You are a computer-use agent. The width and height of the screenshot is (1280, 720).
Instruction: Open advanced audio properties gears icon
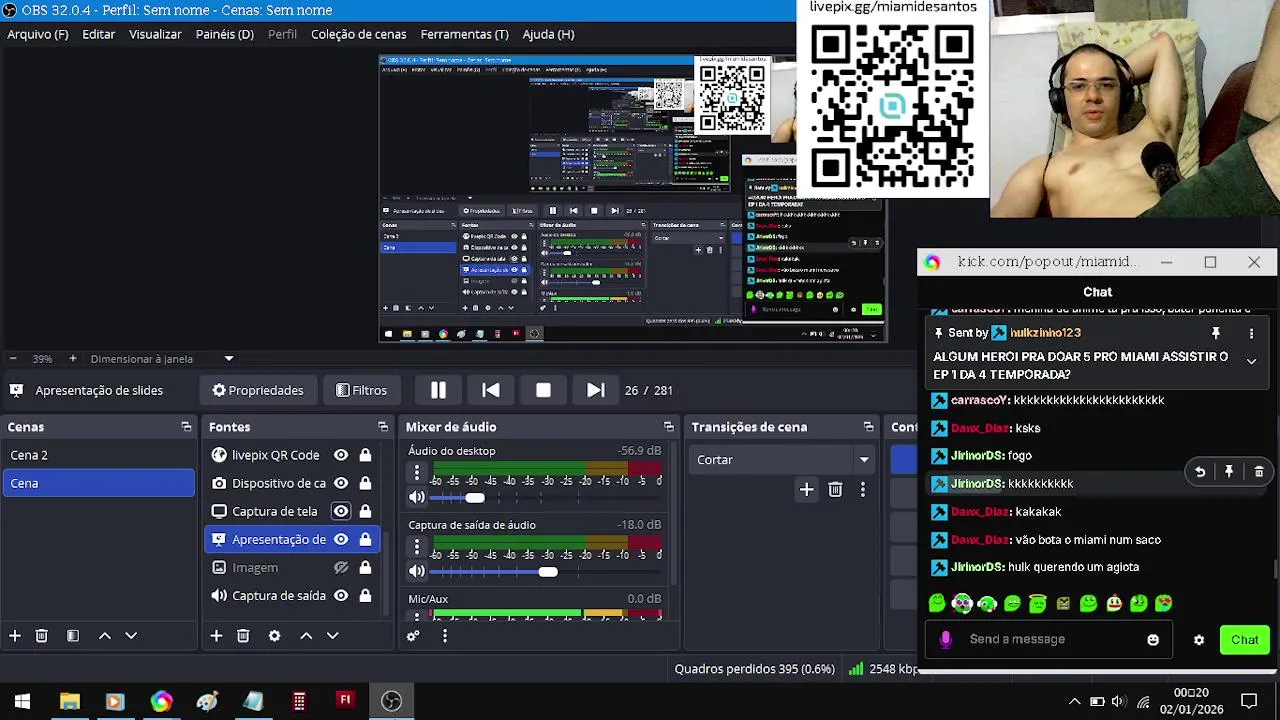tap(414, 636)
